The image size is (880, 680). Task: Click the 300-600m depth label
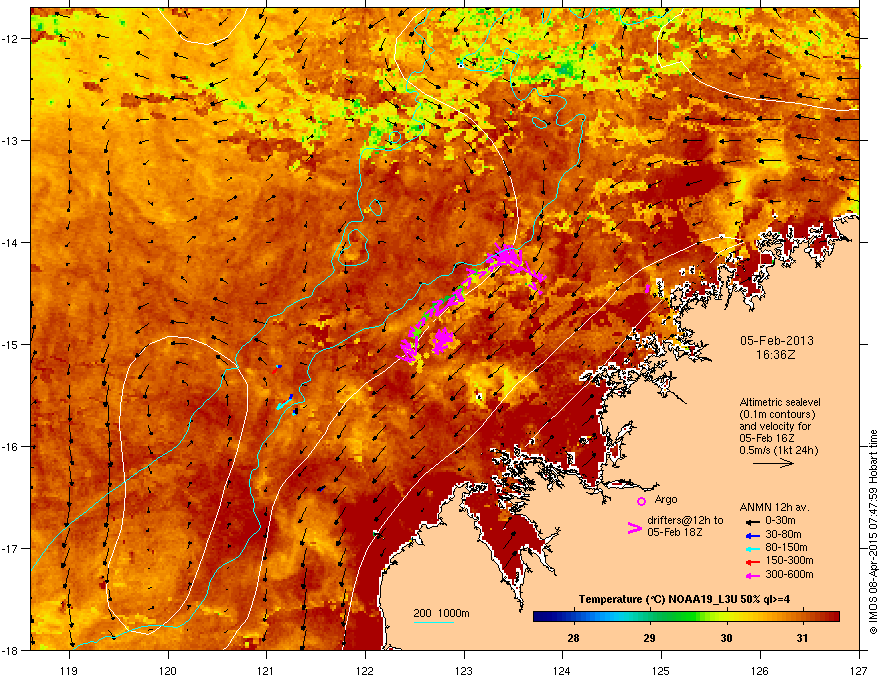(x=789, y=574)
